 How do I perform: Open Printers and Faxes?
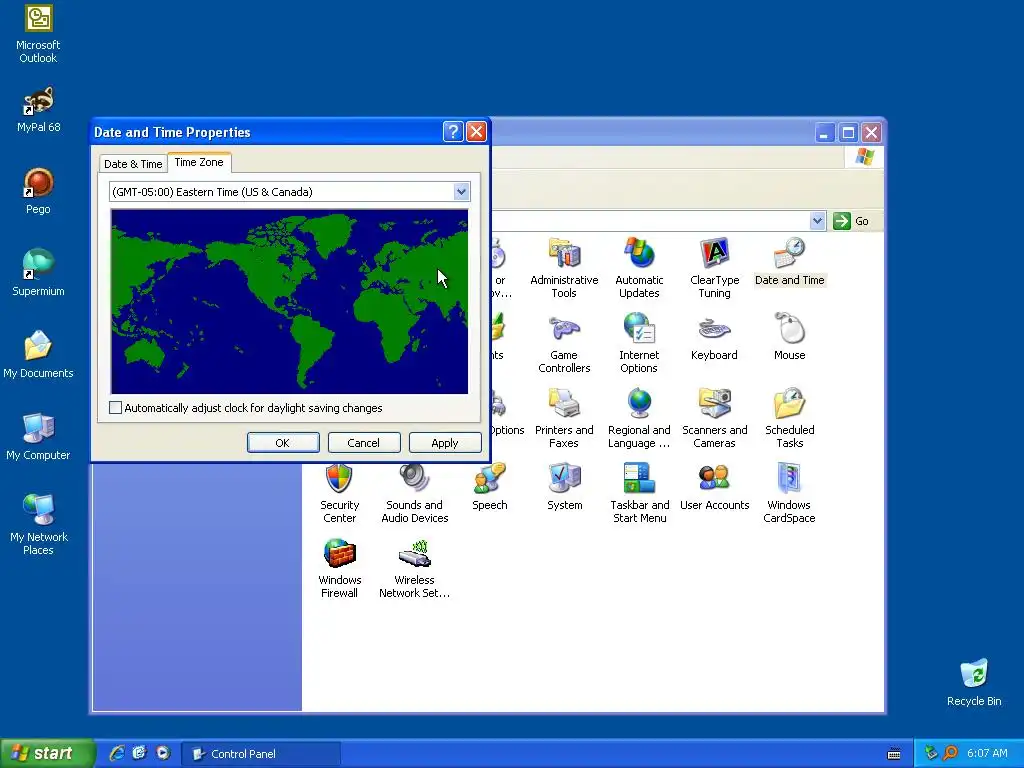pos(564,418)
